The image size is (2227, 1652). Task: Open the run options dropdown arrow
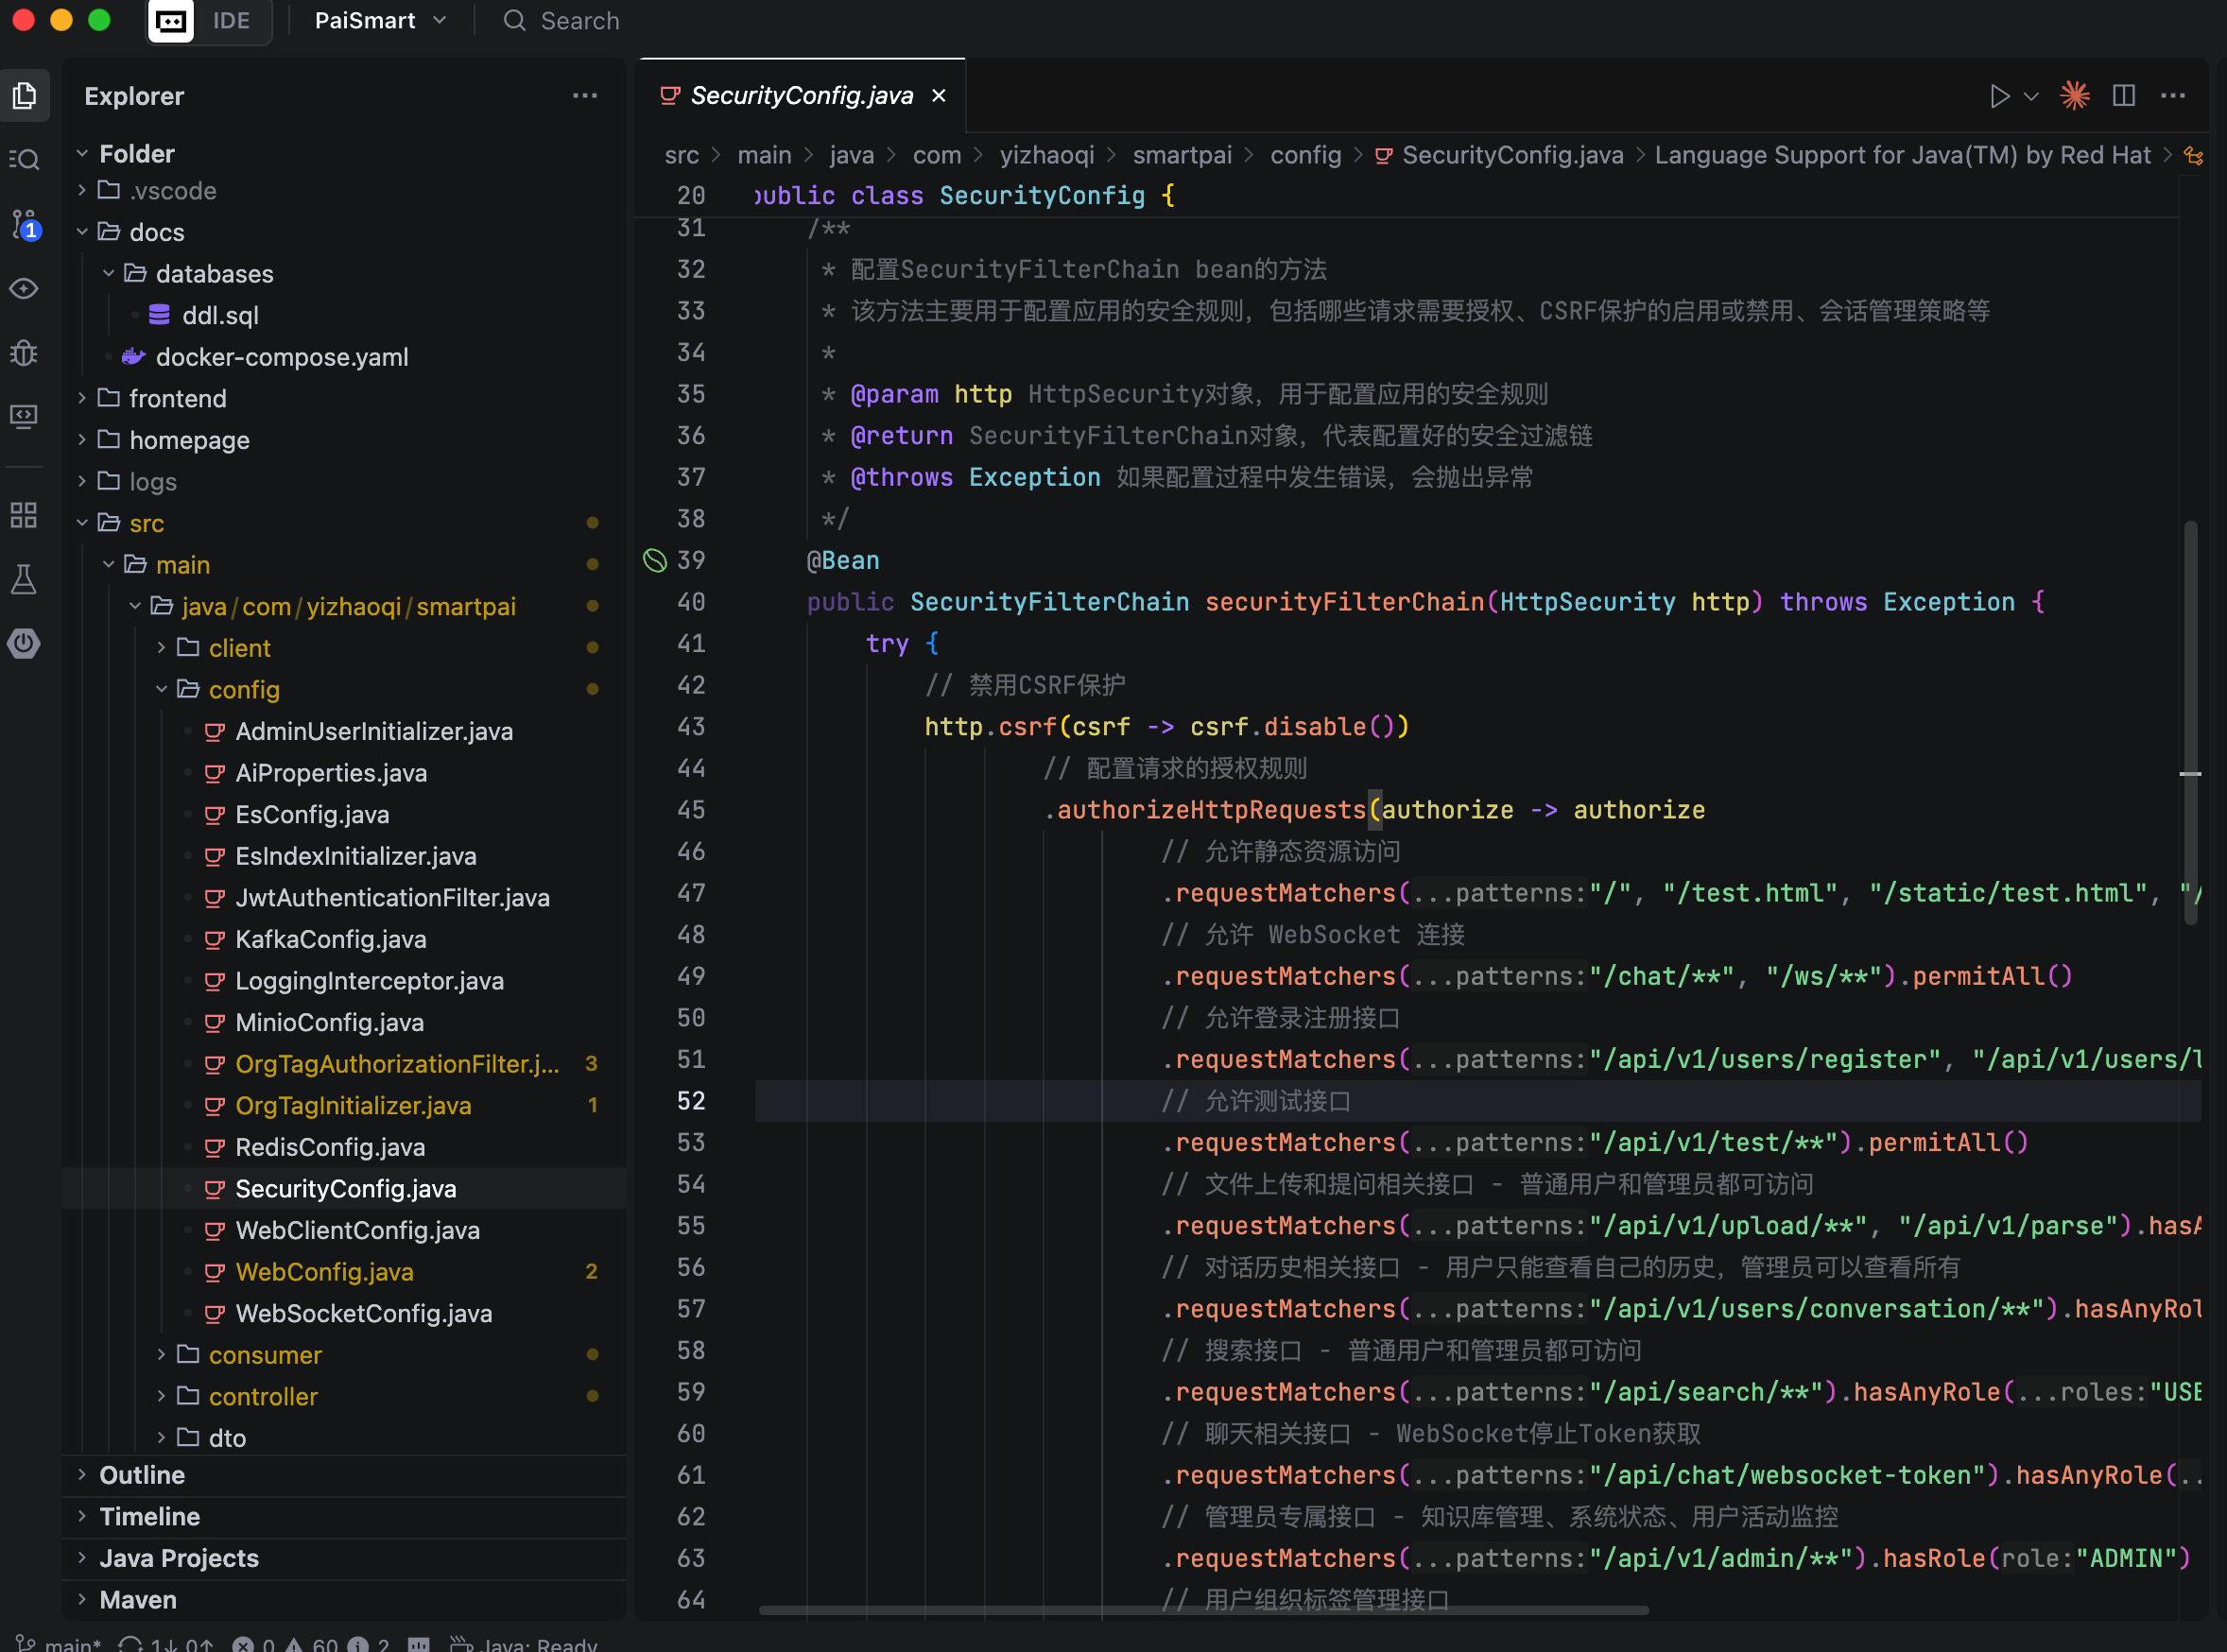pyautogui.click(x=2031, y=97)
